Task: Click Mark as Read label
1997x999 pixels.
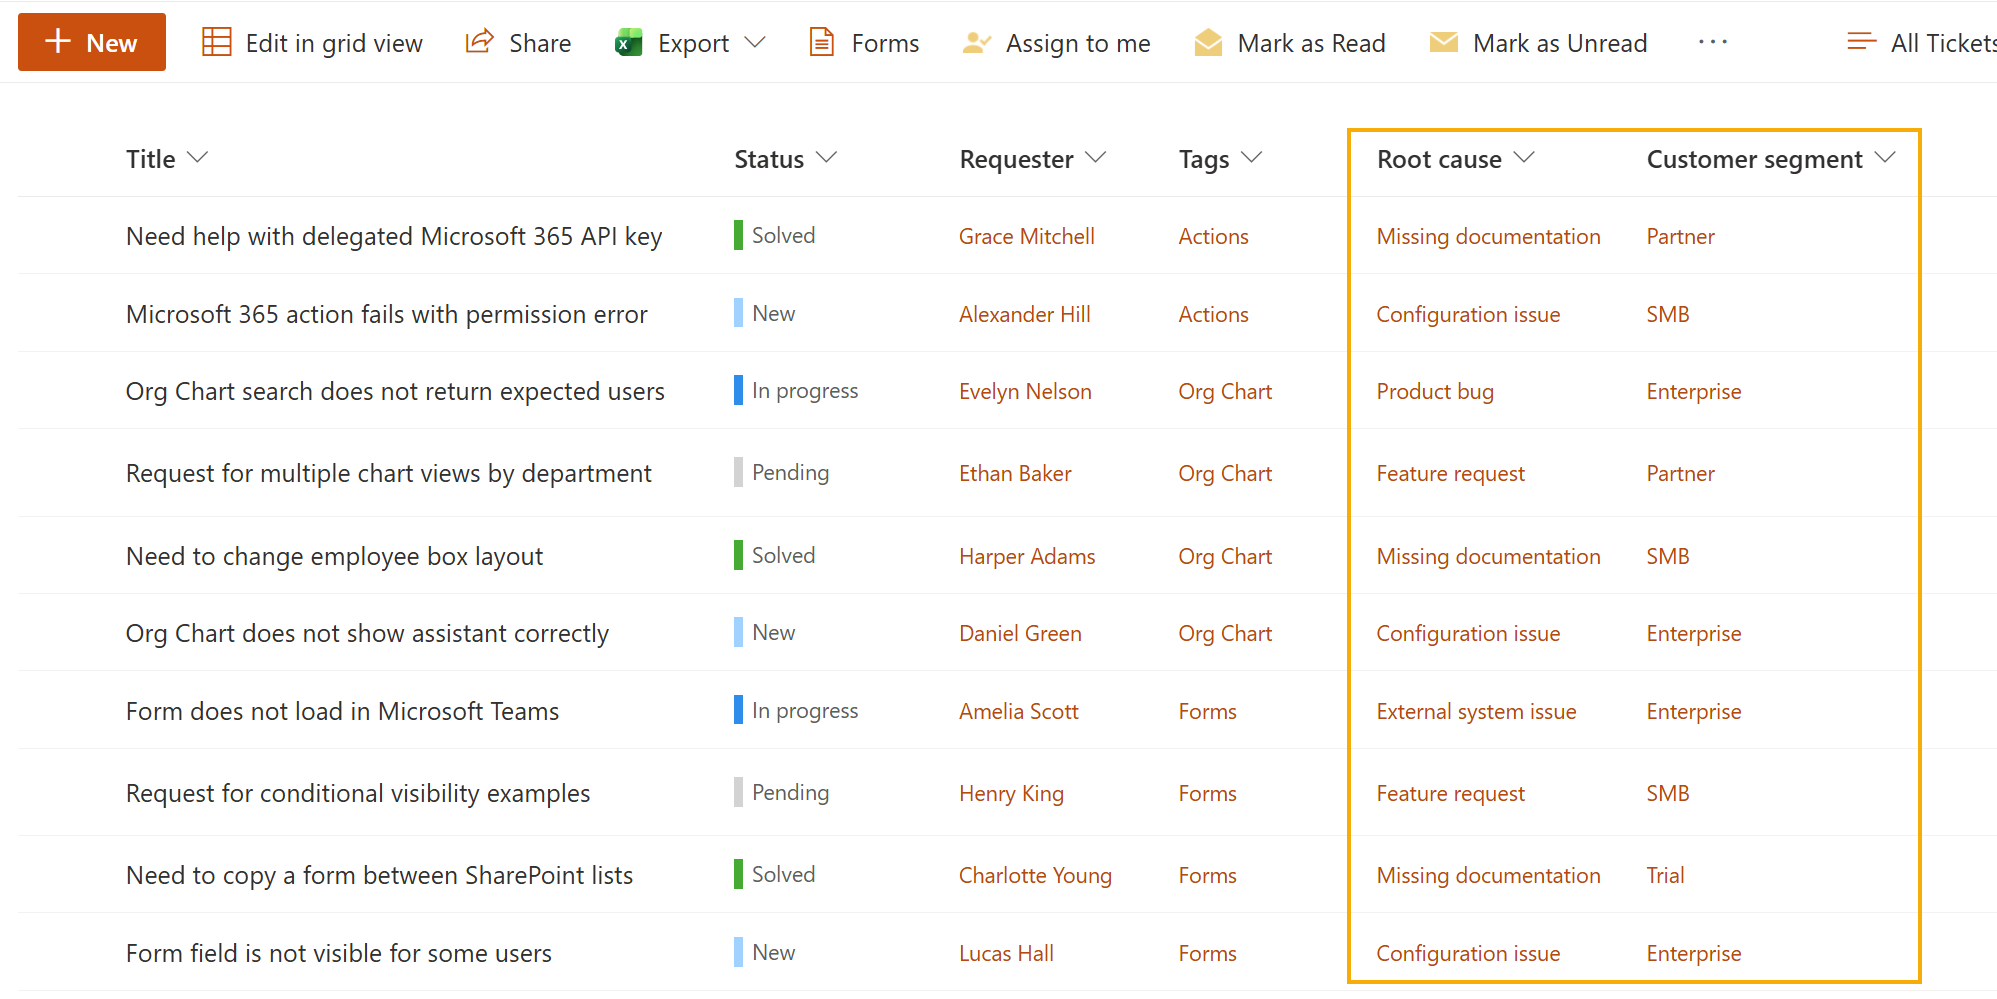Action: [1311, 43]
